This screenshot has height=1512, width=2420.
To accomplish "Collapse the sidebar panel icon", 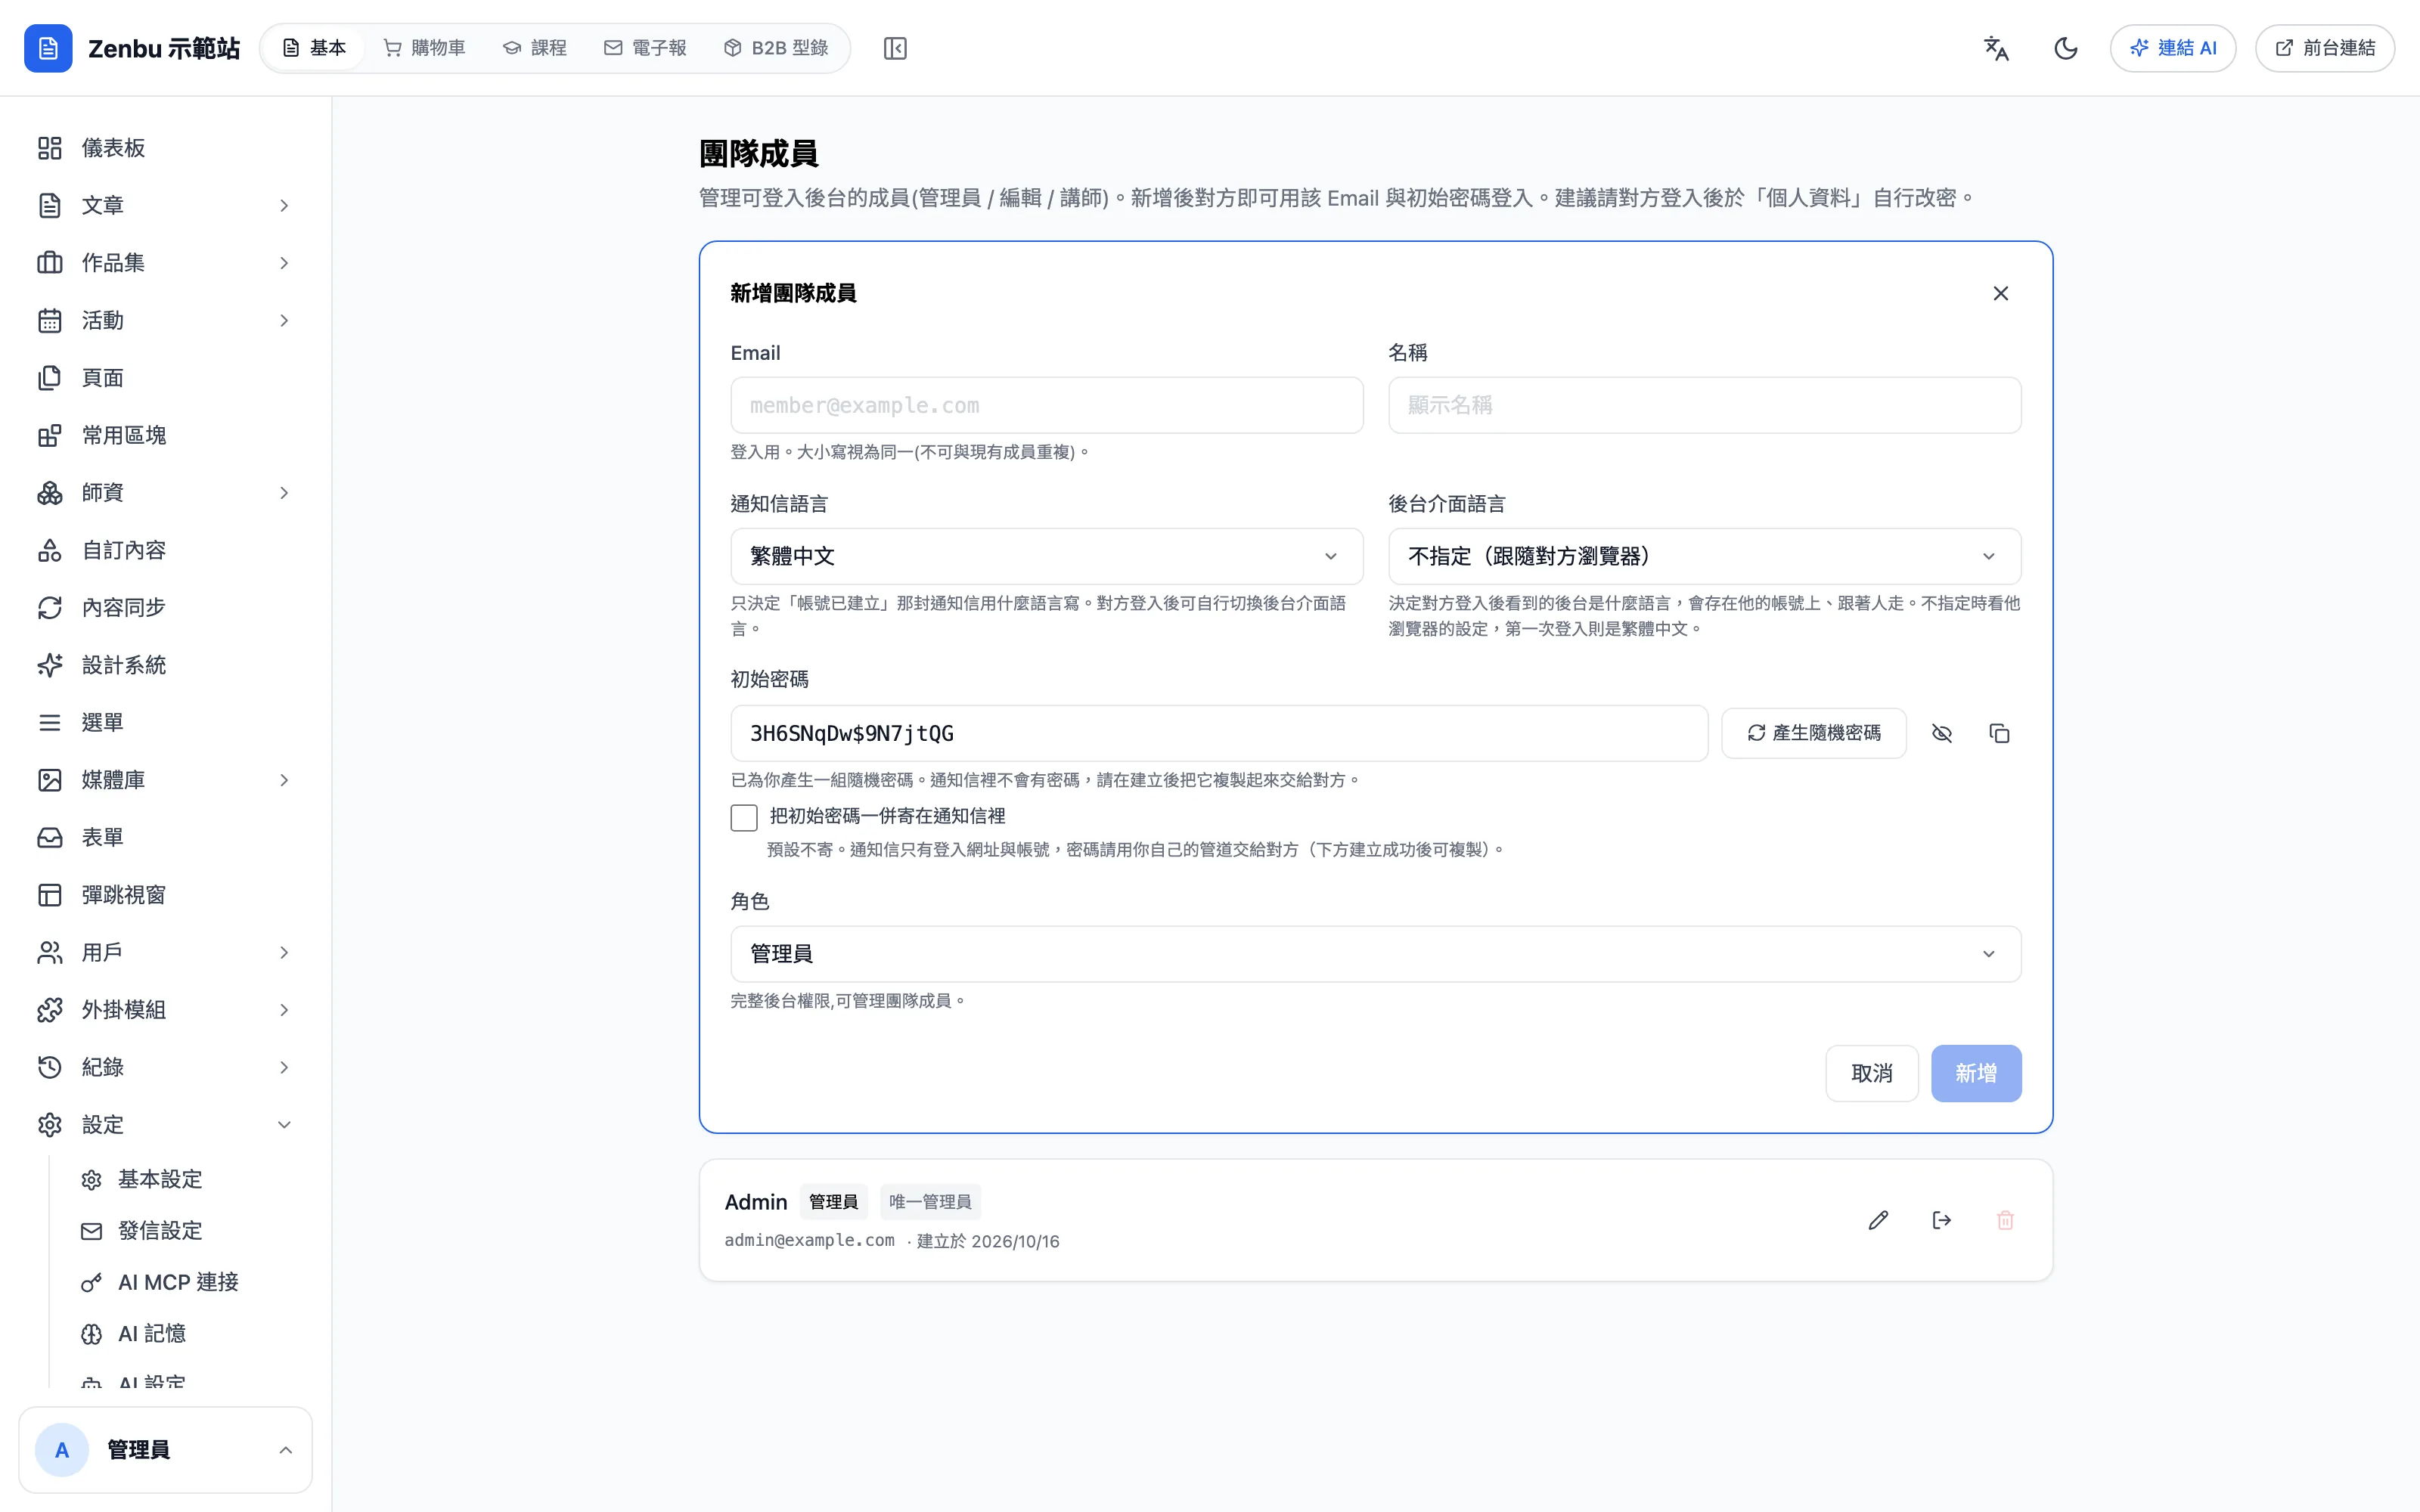I will pyautogui.click(x=895, y=48).
